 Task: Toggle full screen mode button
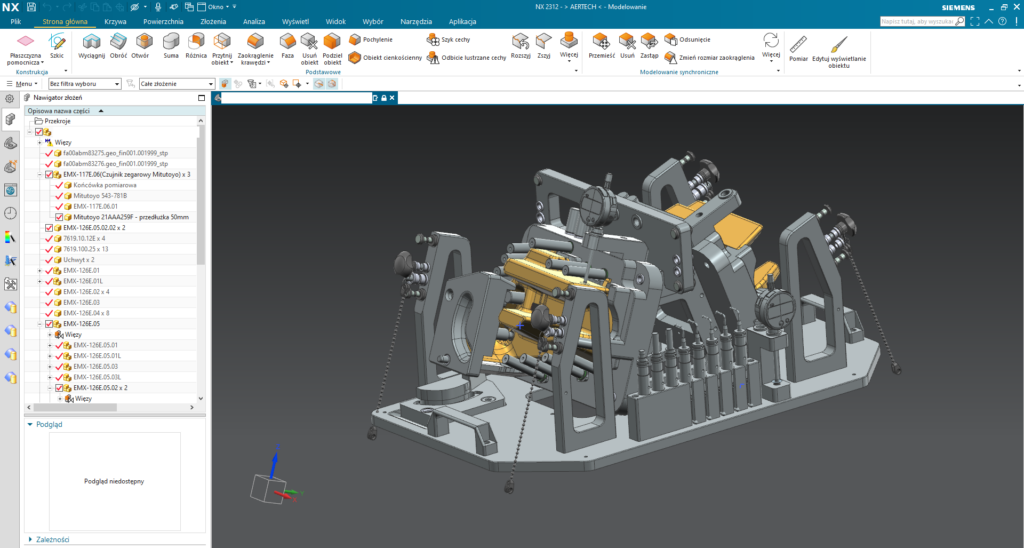pos(975,22)
